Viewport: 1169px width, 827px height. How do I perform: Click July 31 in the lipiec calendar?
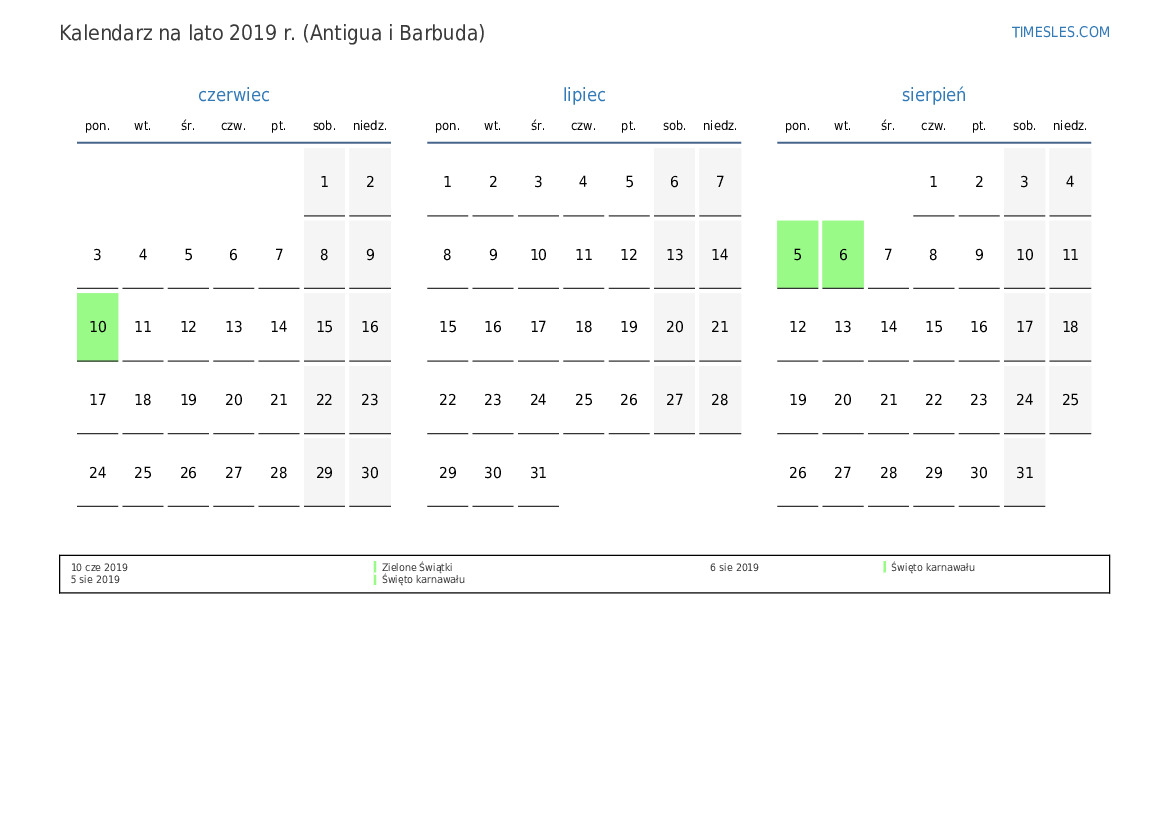(x=538, y=473)
